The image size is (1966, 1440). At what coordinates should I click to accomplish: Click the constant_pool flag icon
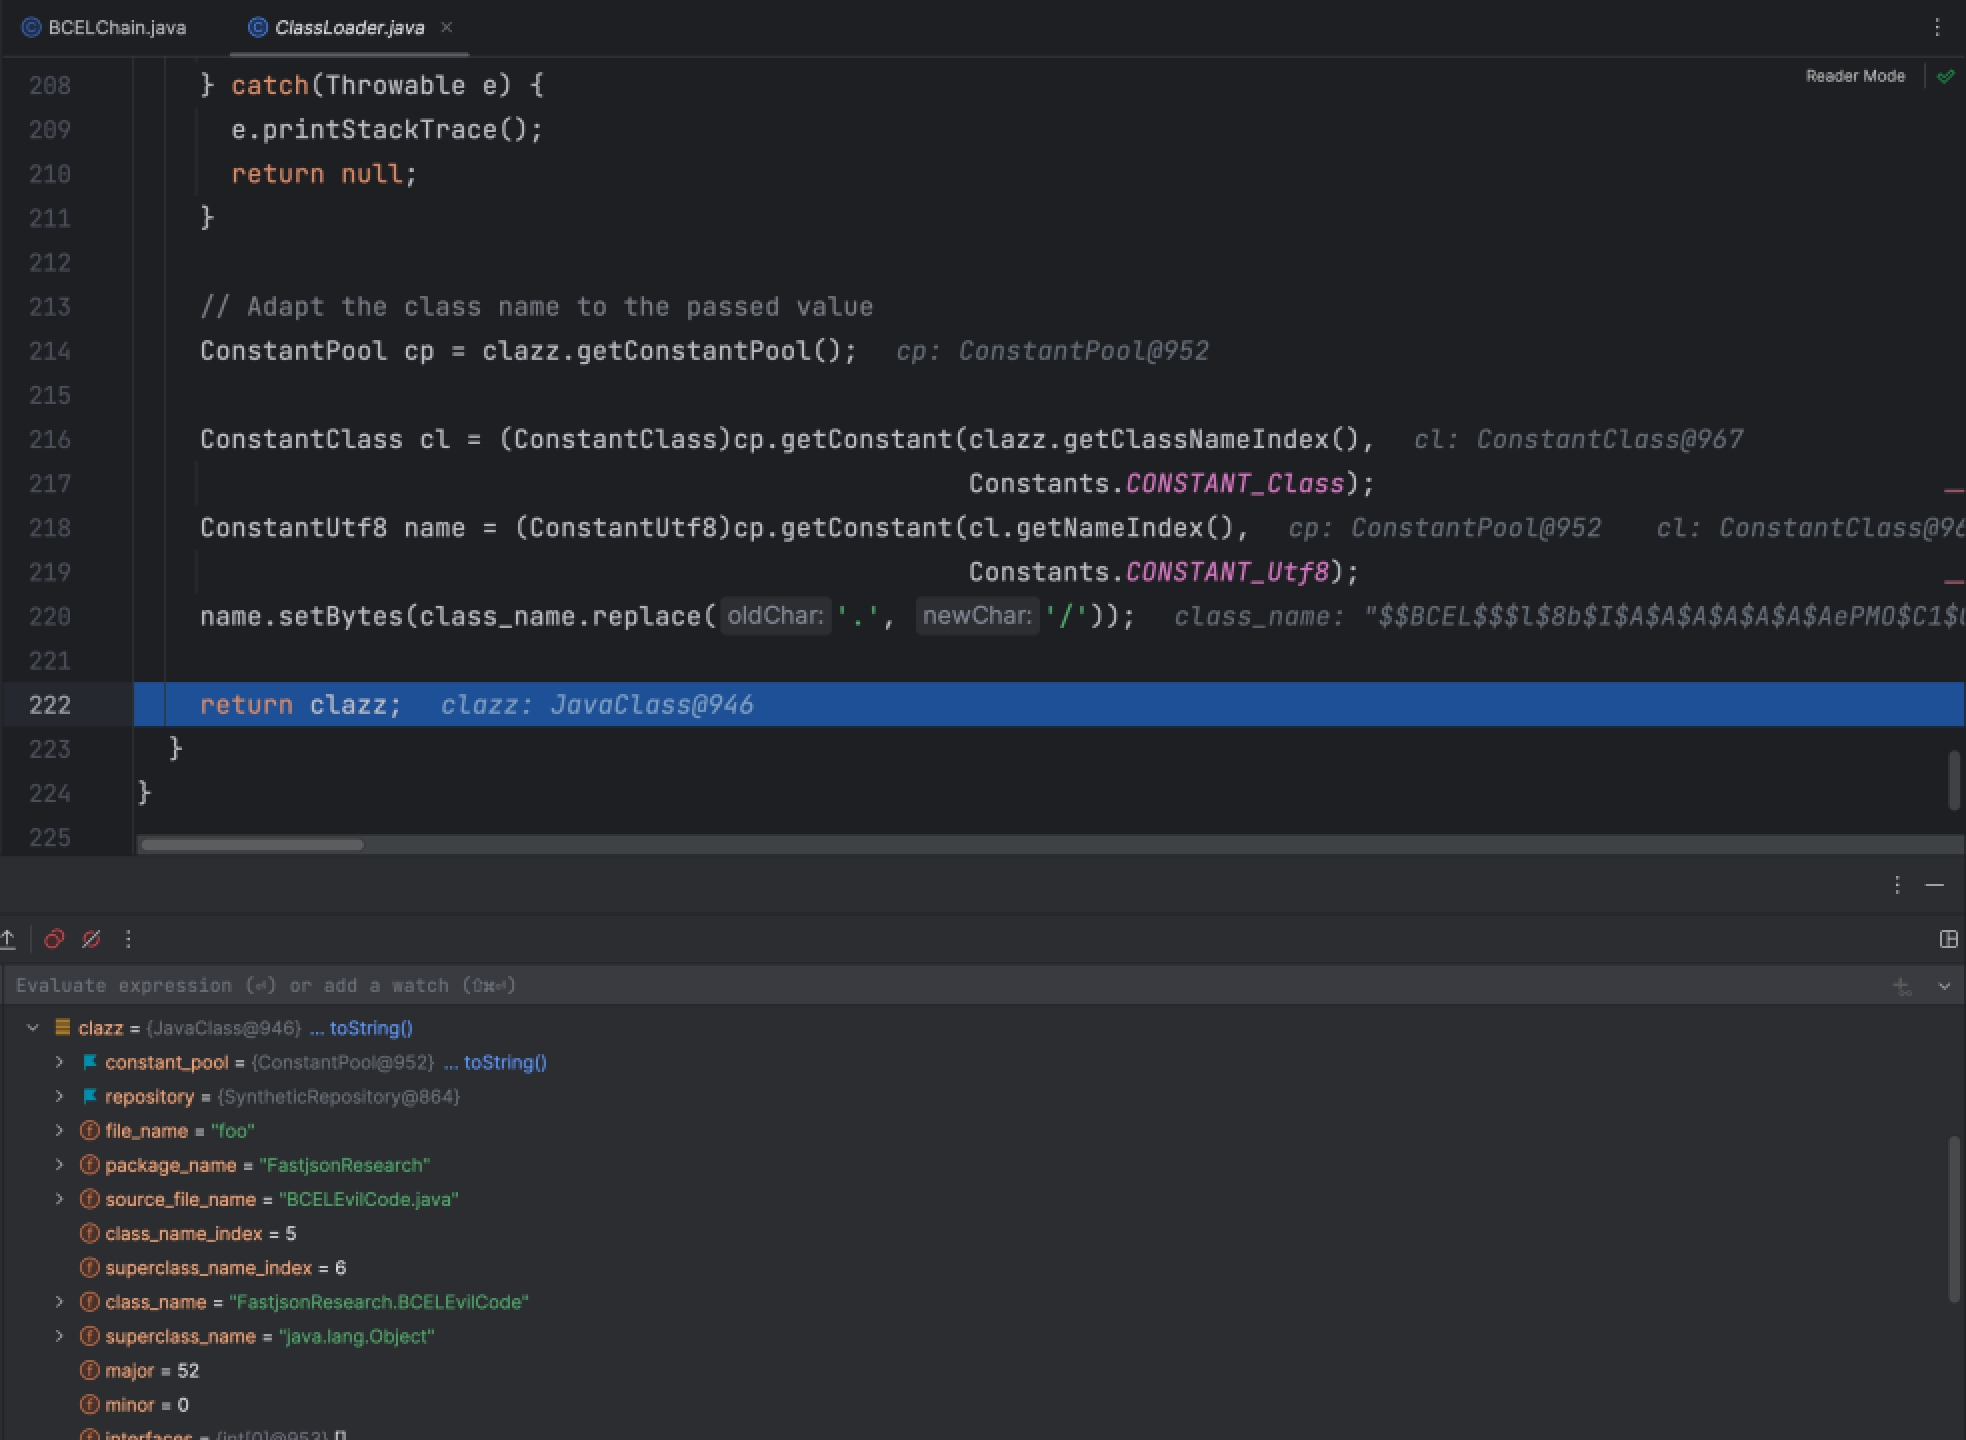coord(89,1062)
